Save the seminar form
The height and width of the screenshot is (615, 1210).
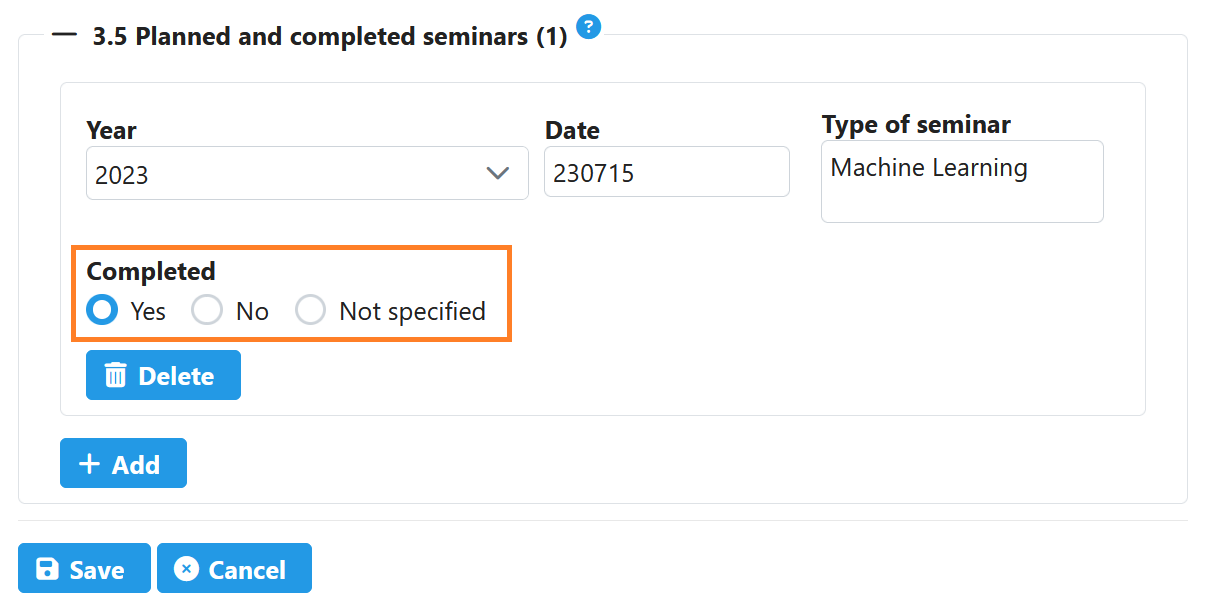coord(84,568)
